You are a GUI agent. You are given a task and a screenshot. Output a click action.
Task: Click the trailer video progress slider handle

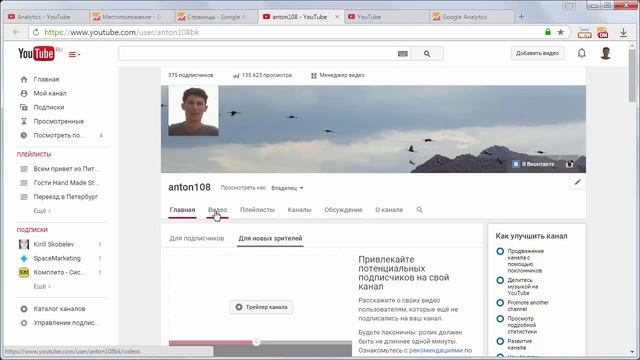256,342
